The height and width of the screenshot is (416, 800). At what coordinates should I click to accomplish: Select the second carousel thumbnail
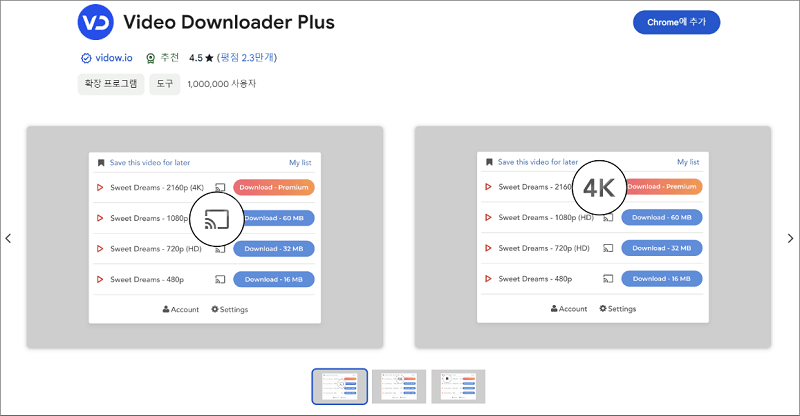[x=399, y=386]
